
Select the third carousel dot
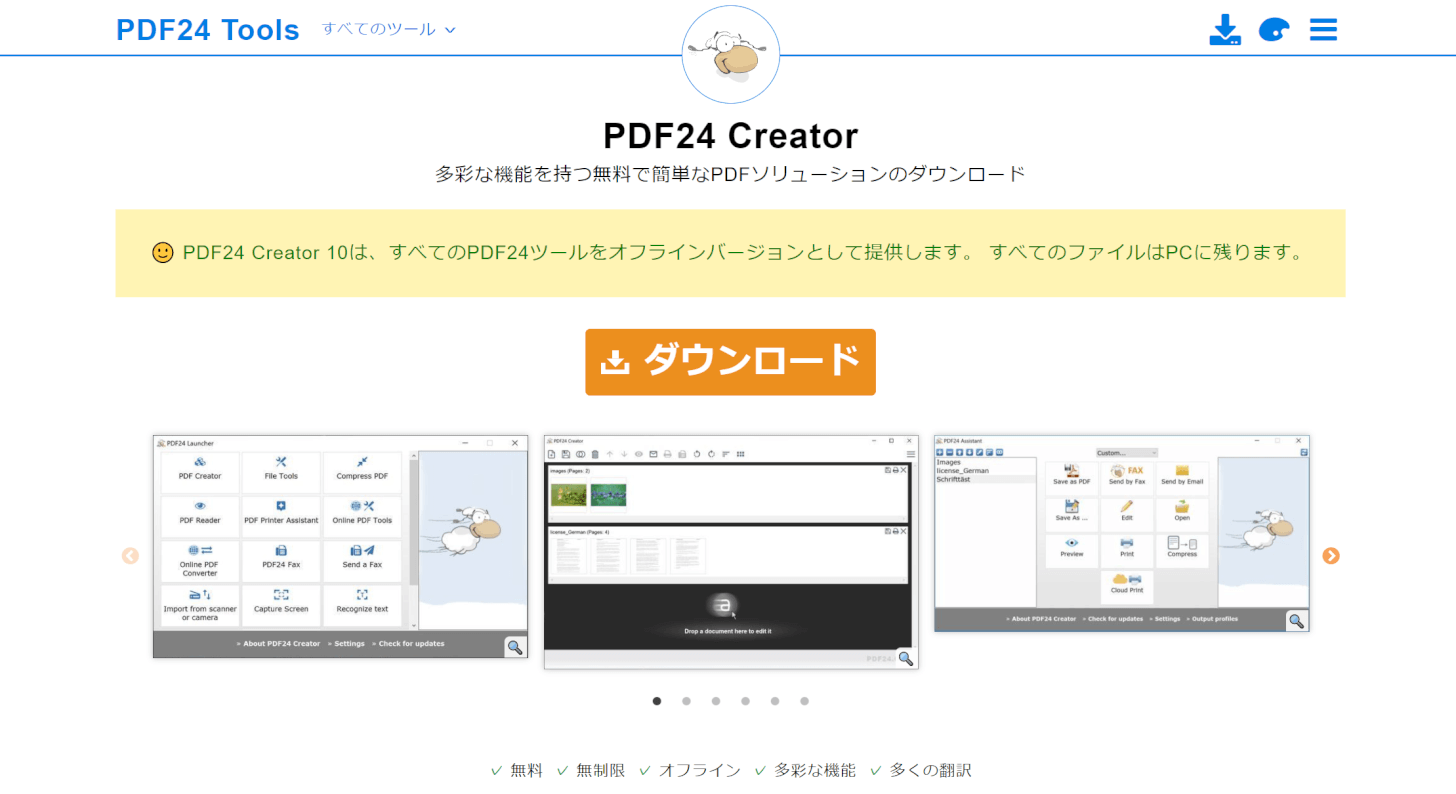[x=716, y=701]
